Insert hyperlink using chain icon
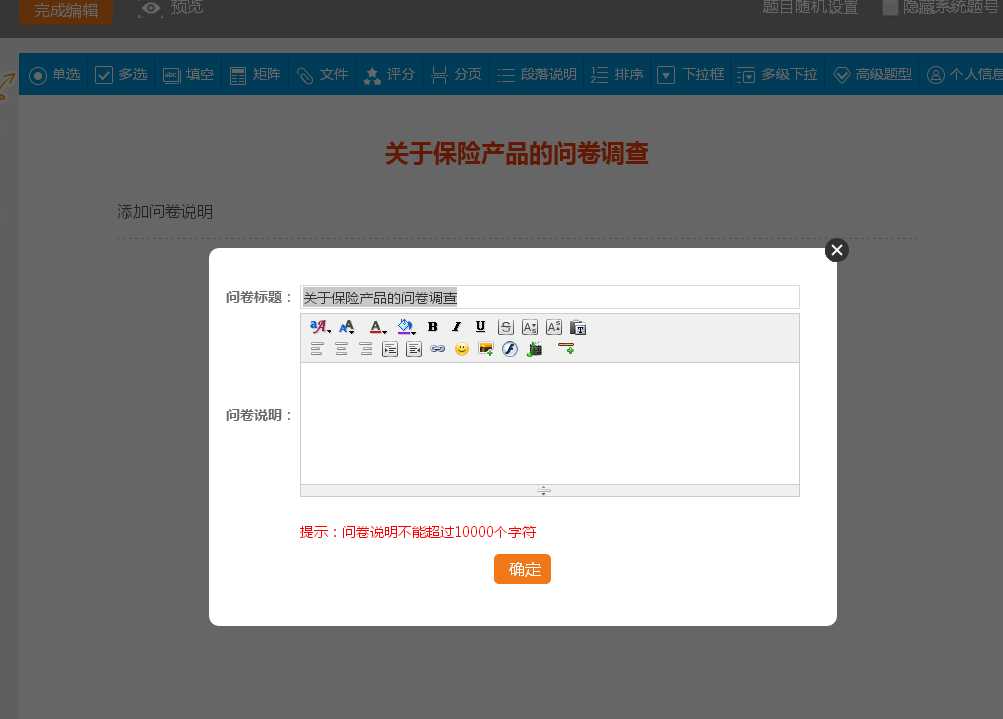The image size is (1003, 719). click(438, 349)
